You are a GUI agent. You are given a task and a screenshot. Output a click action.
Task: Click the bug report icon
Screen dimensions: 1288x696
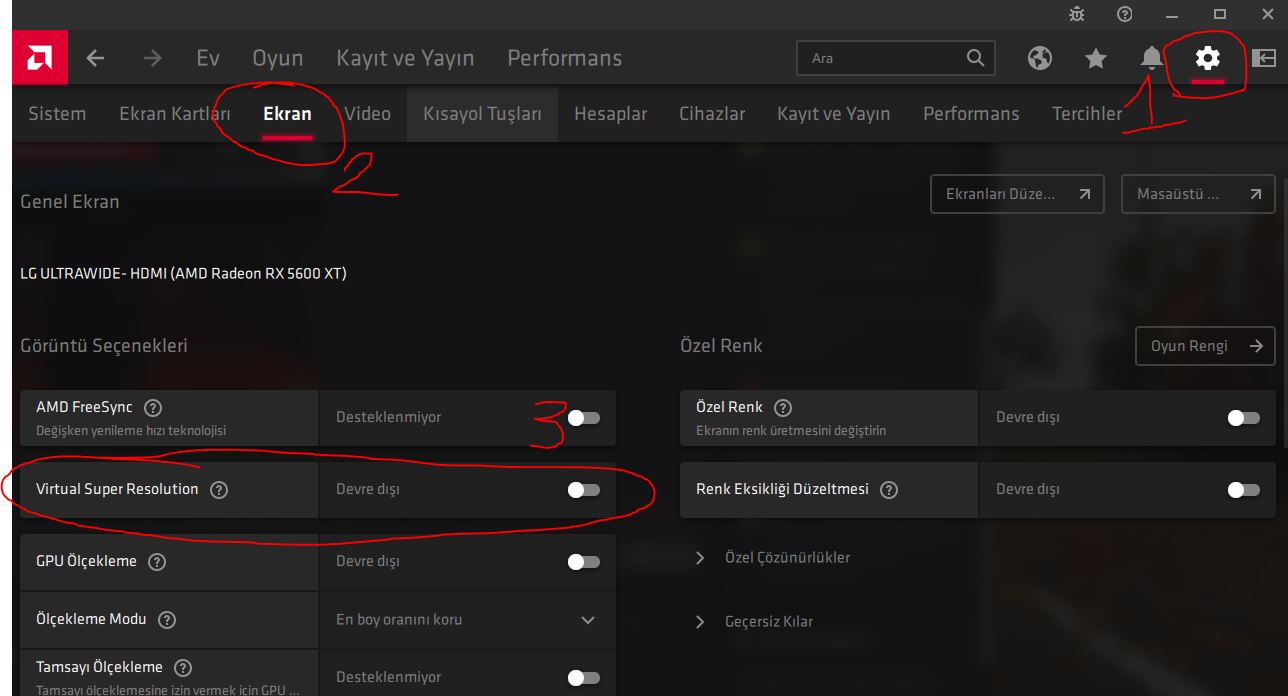(1076, 14)
